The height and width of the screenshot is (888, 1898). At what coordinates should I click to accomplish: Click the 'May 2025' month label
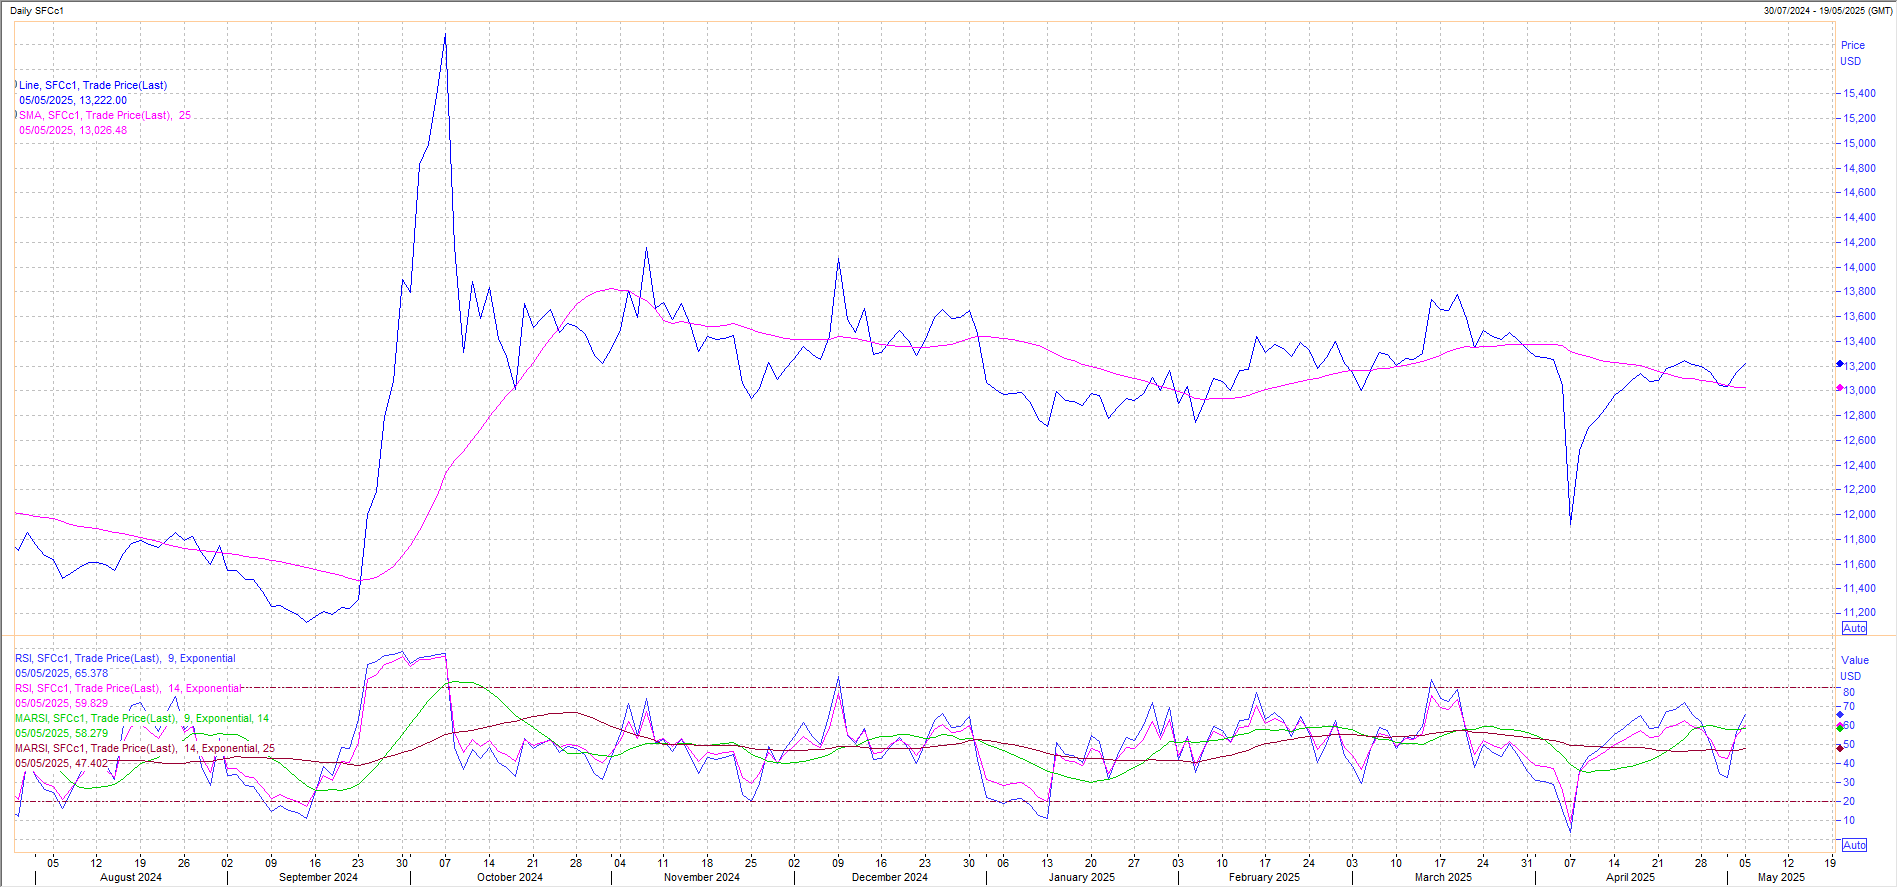tap(1782, 877)
